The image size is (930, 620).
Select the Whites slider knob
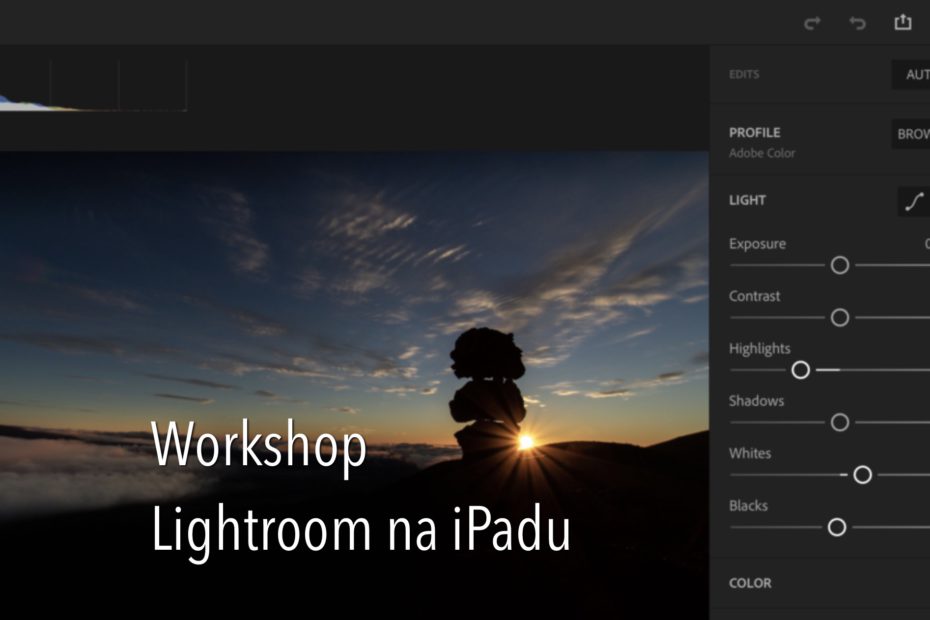(x=862, y=475)
